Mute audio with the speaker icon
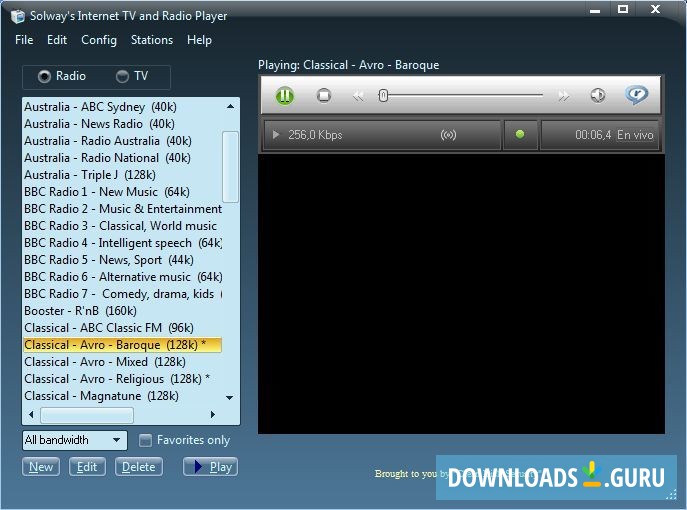687x510 pixels. [x=598, y=95]
